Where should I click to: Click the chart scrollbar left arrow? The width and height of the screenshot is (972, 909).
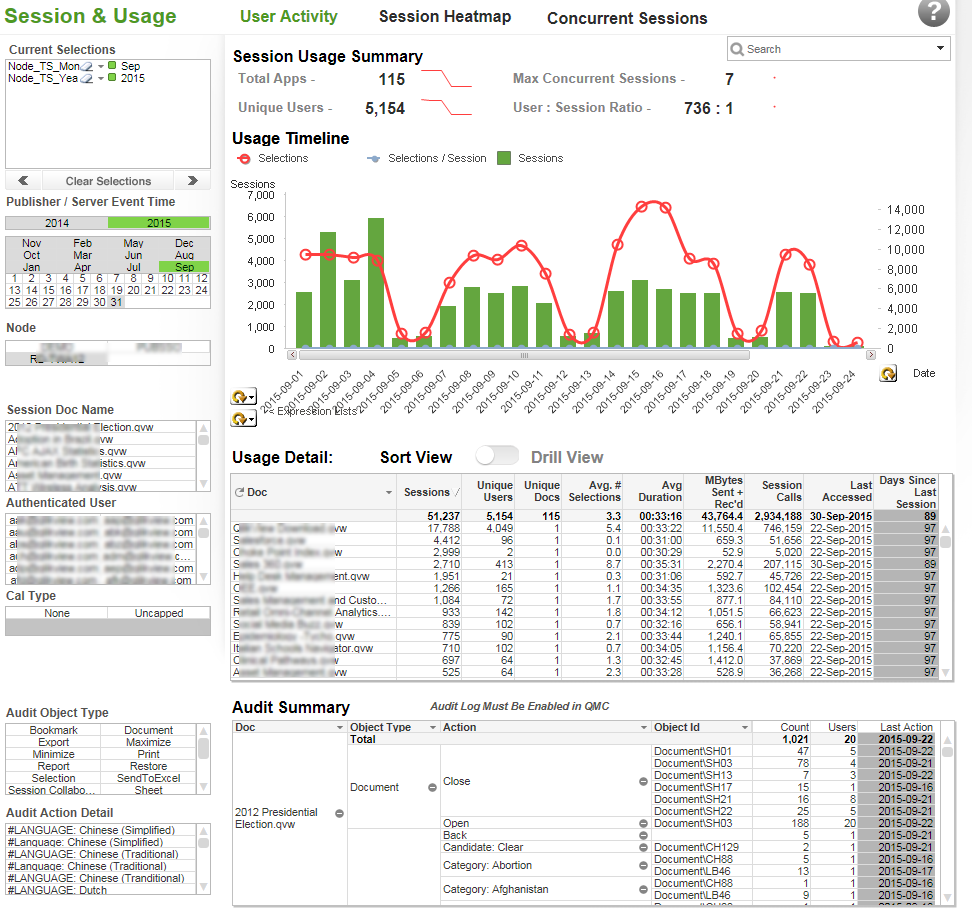pos(292,355)
